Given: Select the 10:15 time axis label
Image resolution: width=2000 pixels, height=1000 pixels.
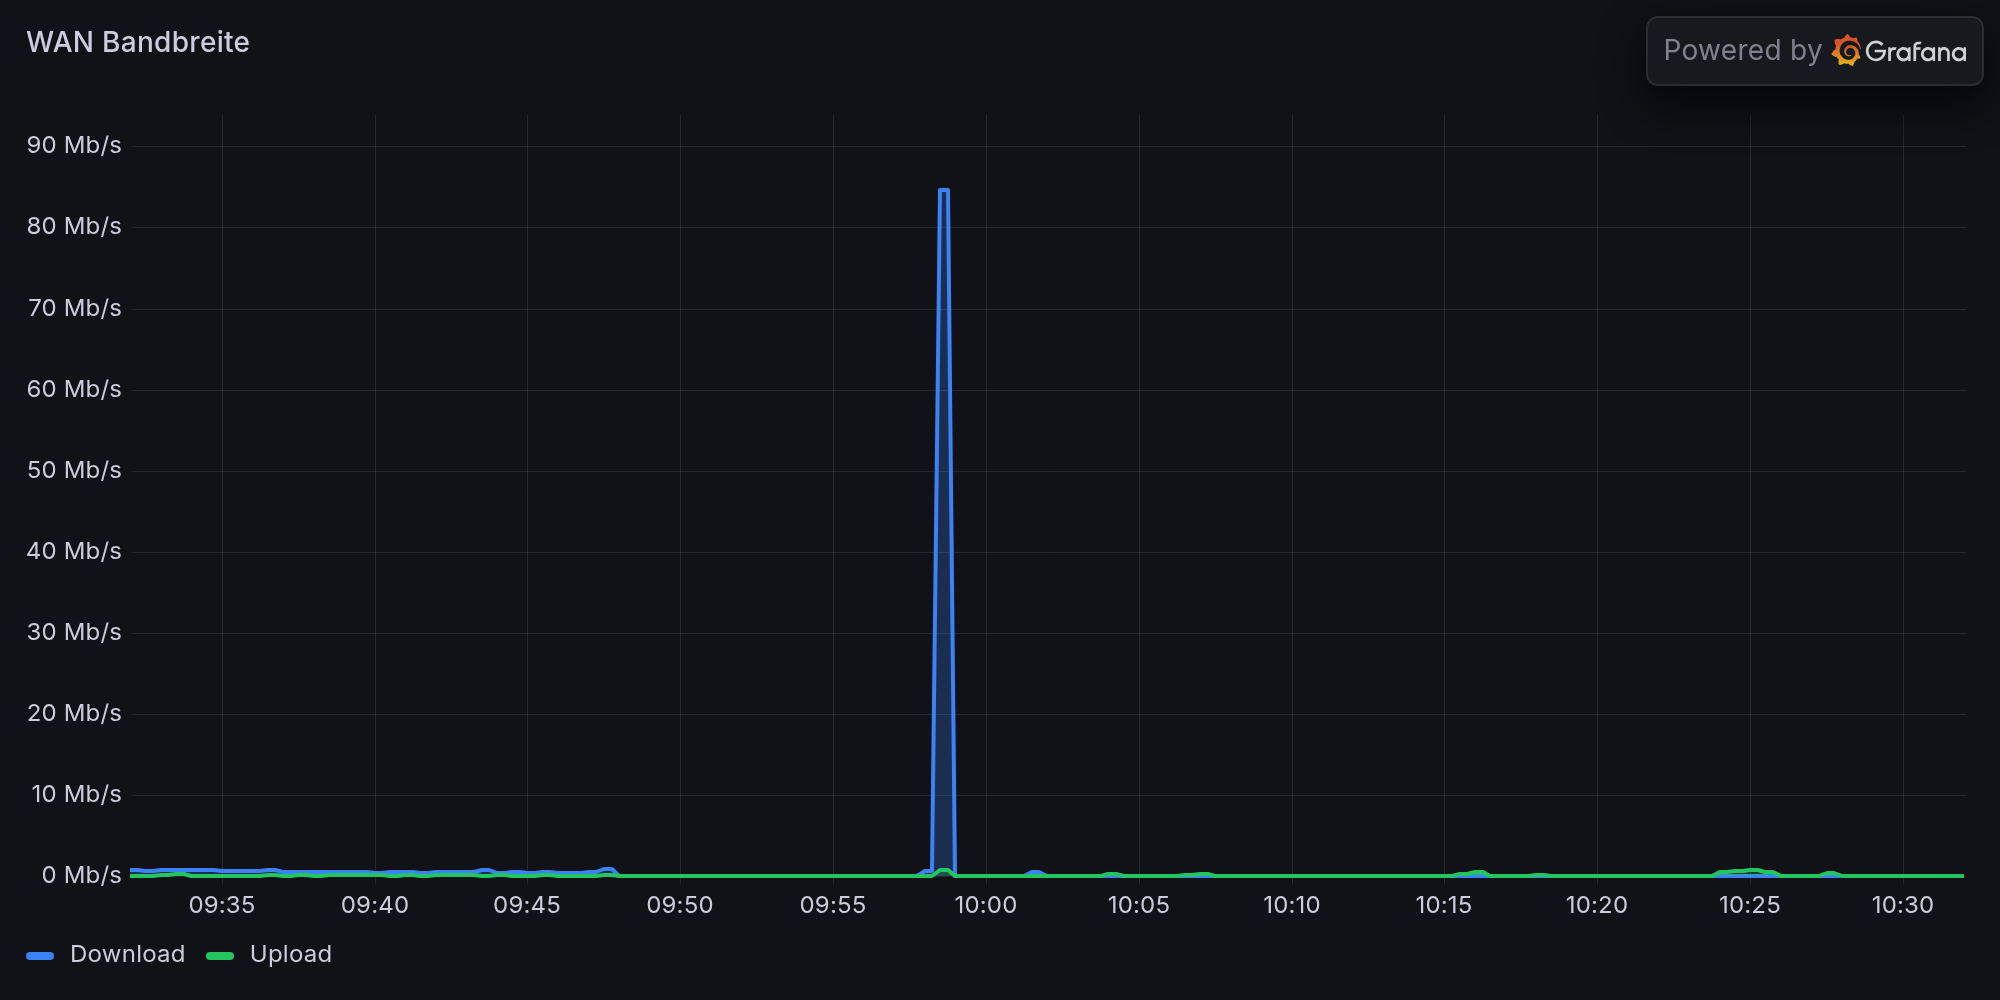Looking at the screenshot, I should 1443,905.
